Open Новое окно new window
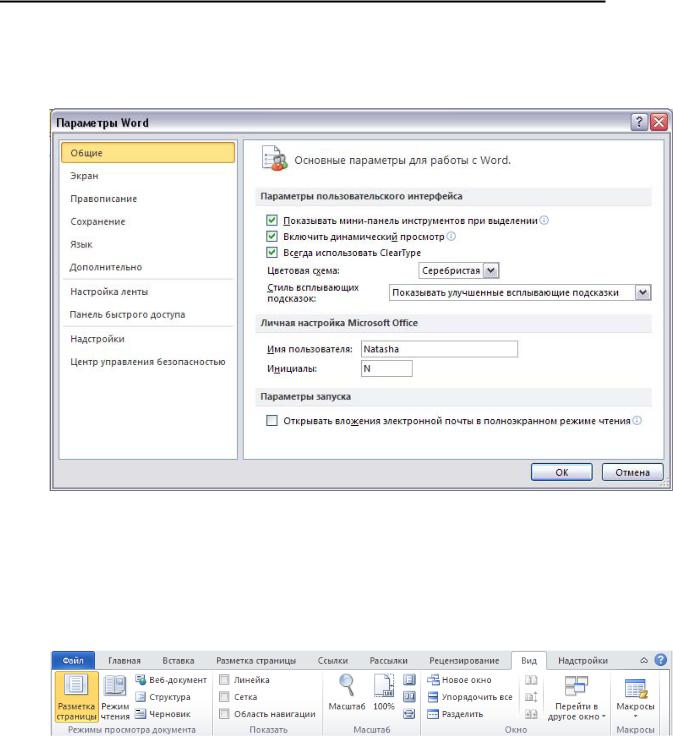 tap(459, 680)
